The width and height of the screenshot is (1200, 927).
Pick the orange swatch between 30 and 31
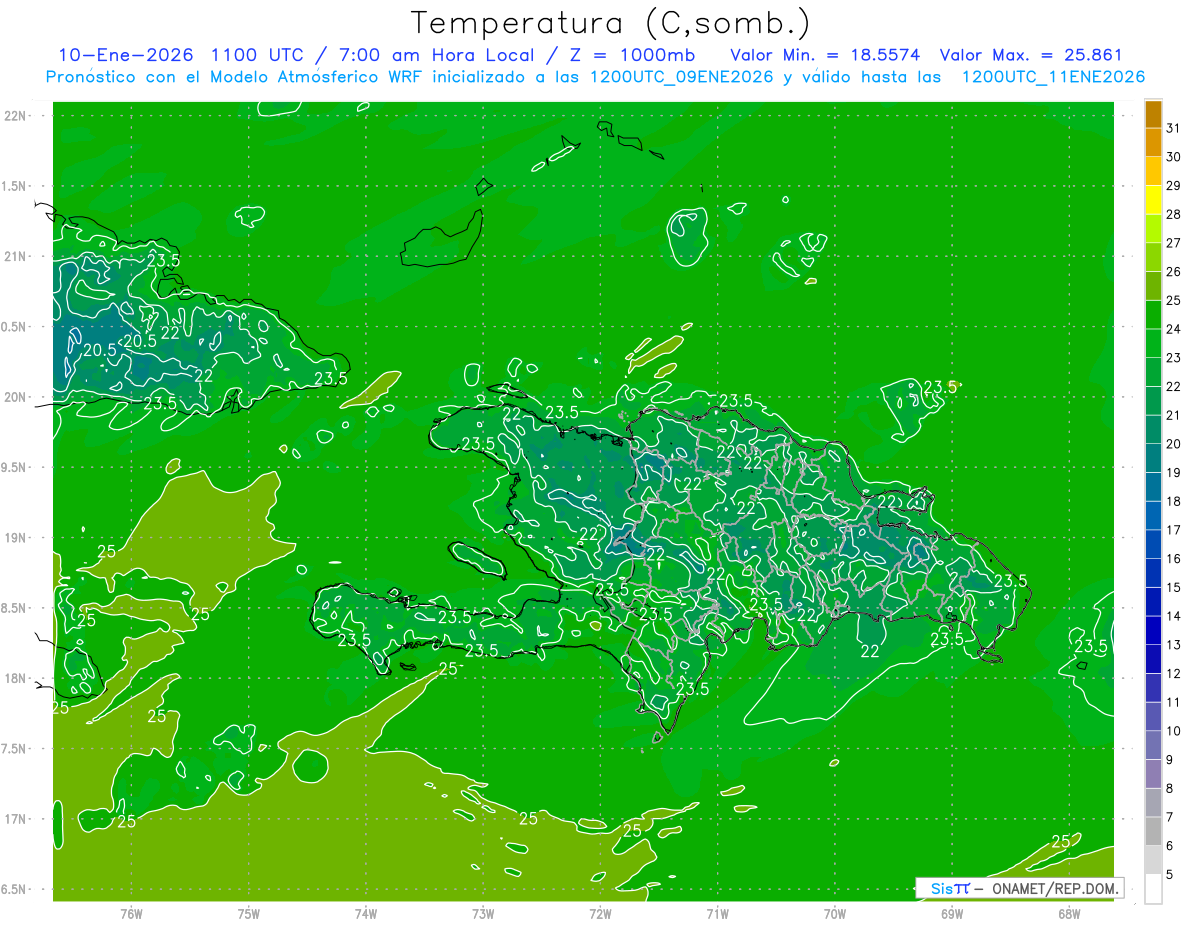(x=1153, y=143)
